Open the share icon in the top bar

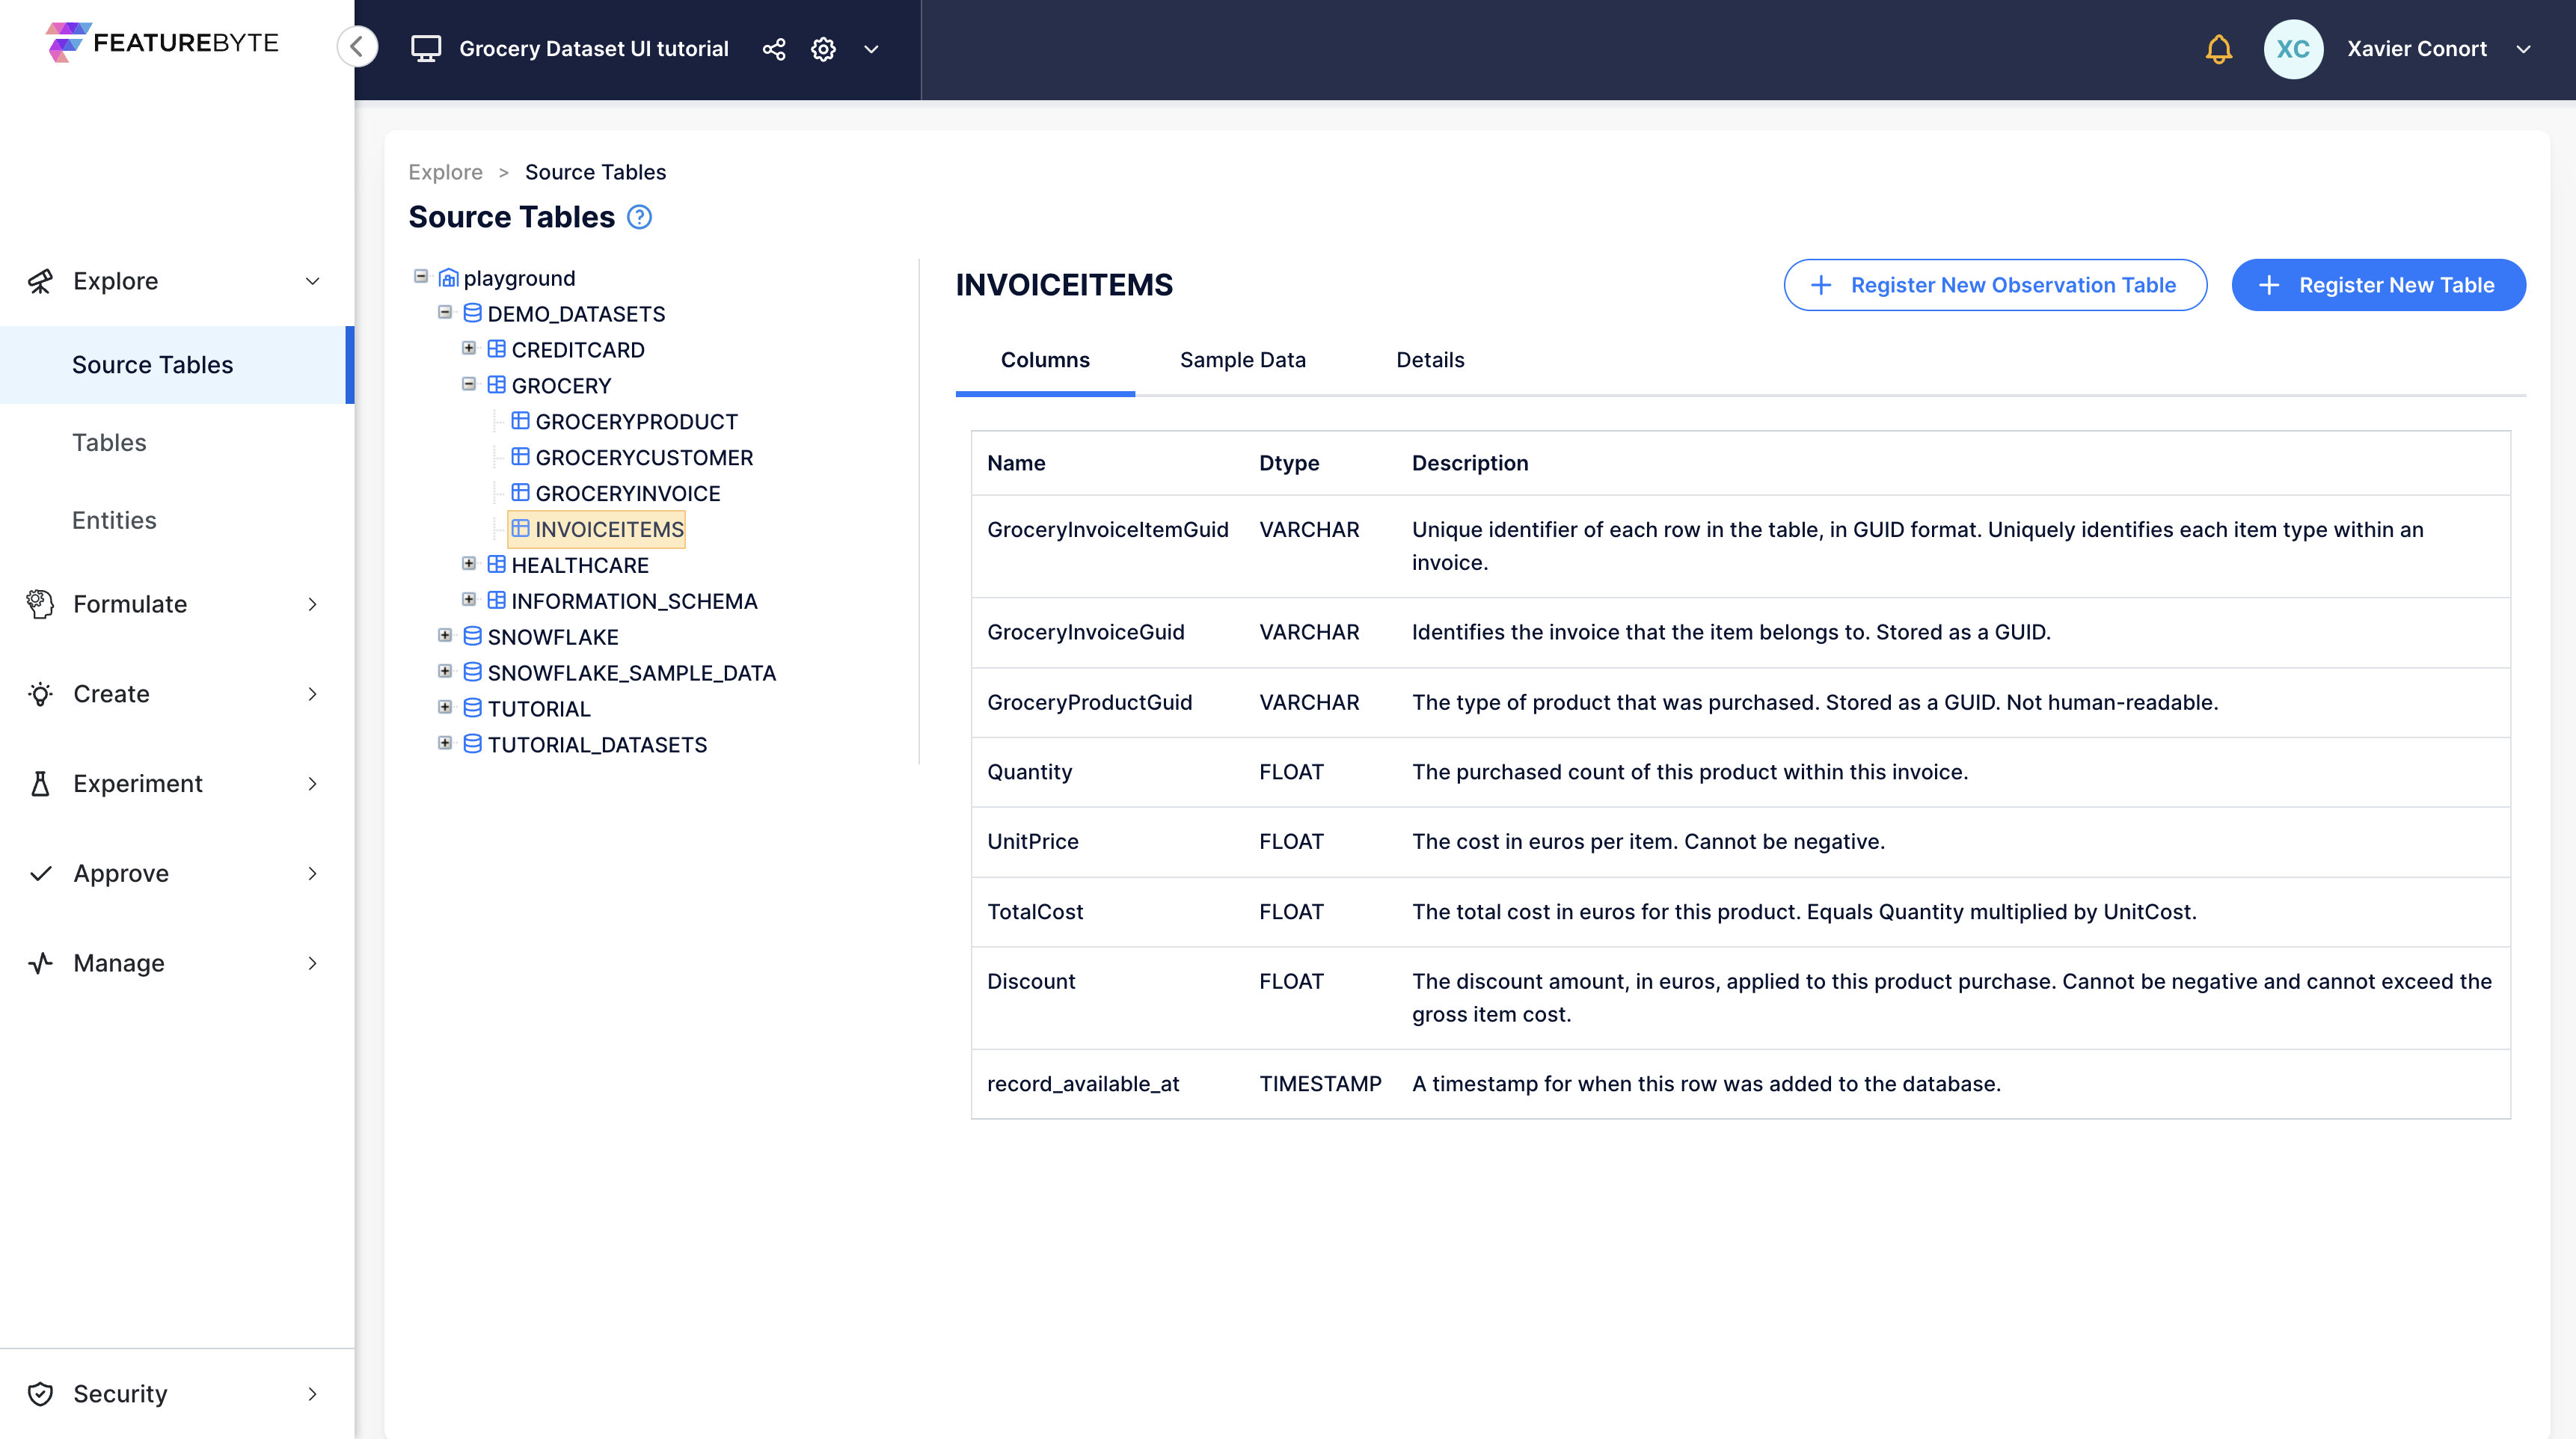[x=774, y=49]
